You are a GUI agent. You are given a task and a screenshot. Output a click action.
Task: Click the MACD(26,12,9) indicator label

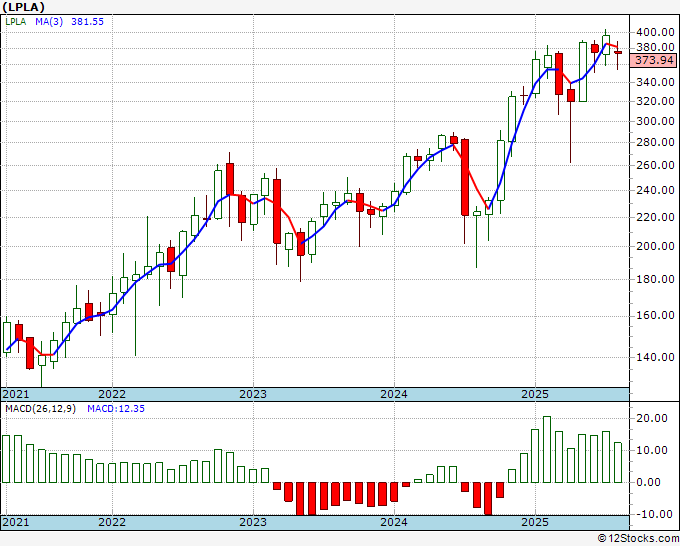click(40, 409)
